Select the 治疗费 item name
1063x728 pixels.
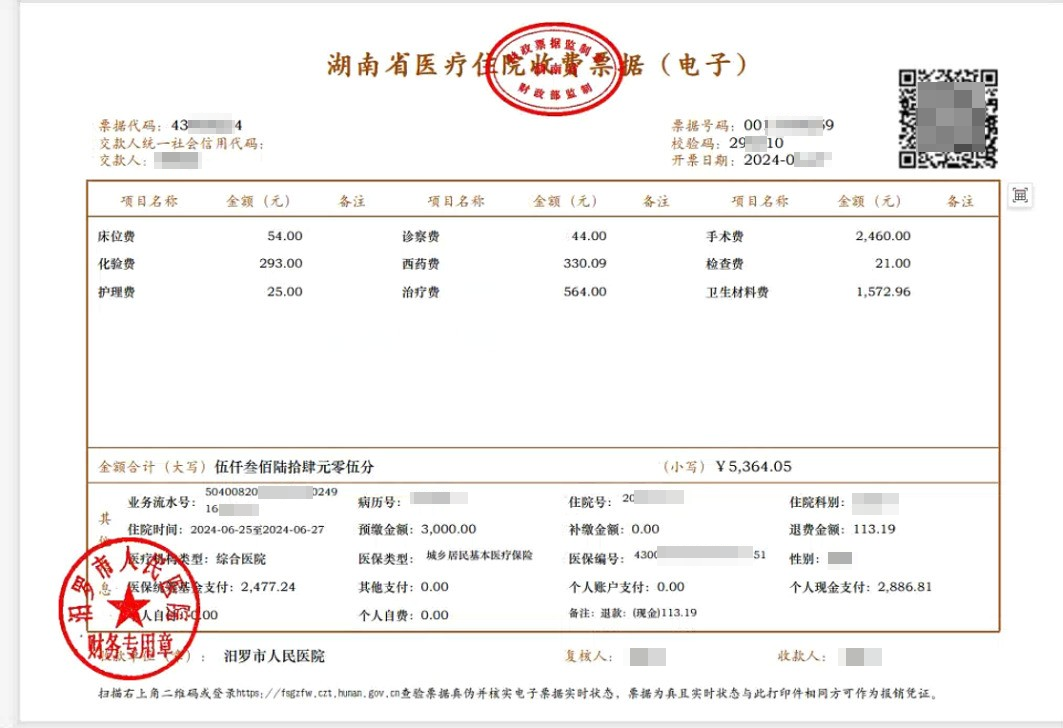click(x=420, y=292)
